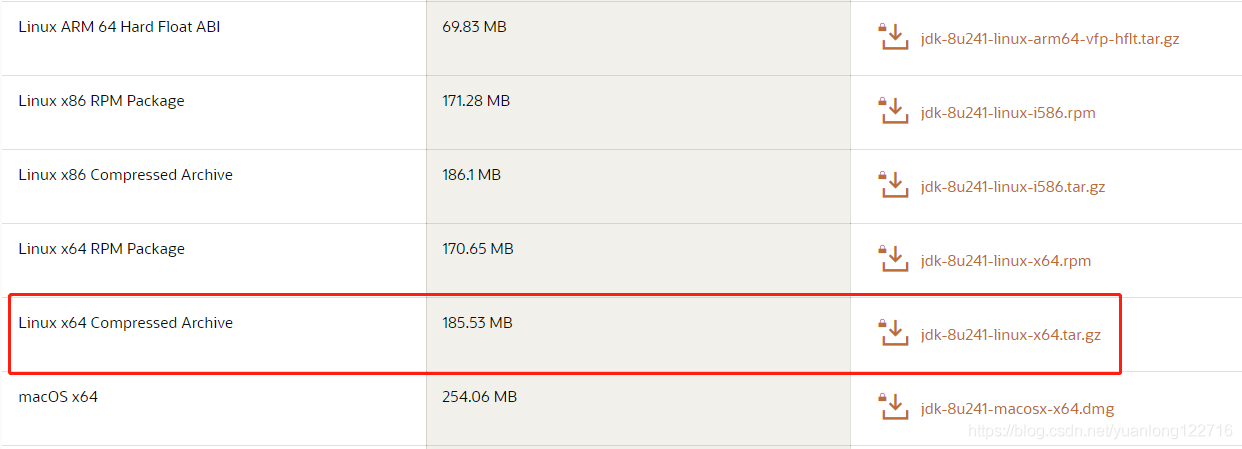Download jdk-8u241-linux-x64.tar.gz from highlighted row

click(x=1010, y=335)
